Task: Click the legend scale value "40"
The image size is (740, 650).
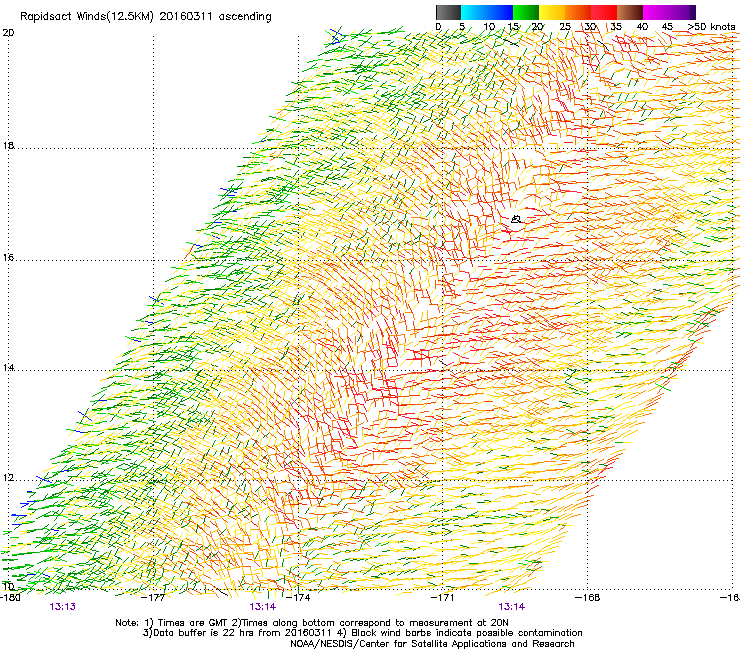Action: [x=642, y=27]
